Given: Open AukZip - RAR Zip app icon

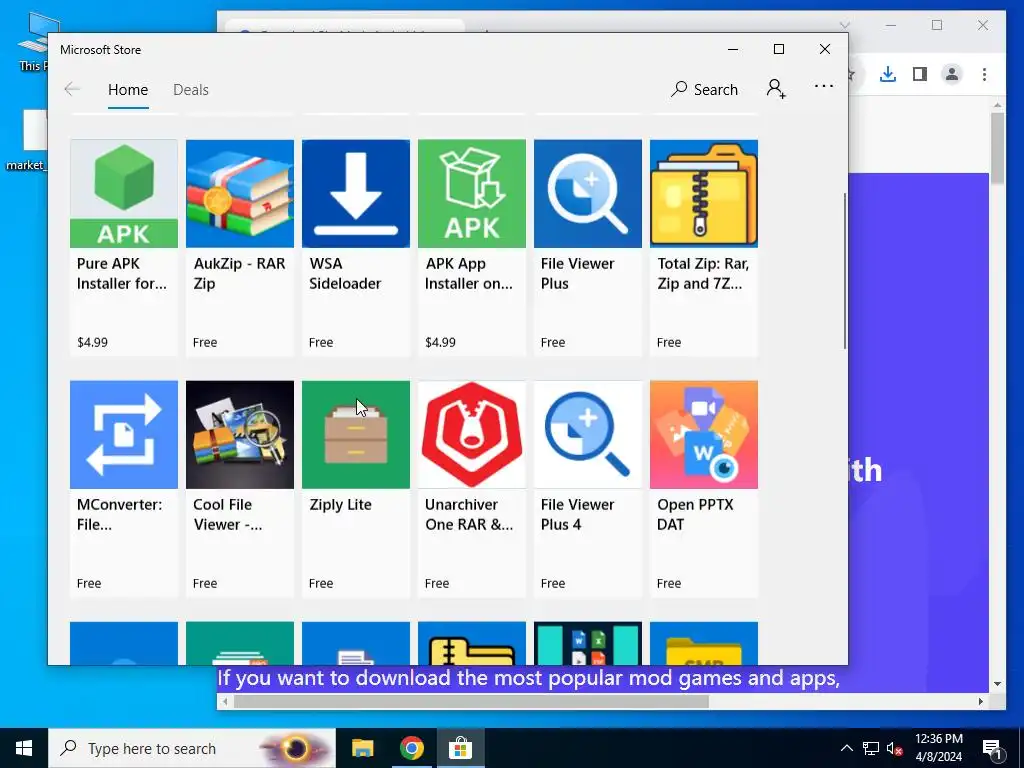Looking at the screenshot, I should (240, 193).
